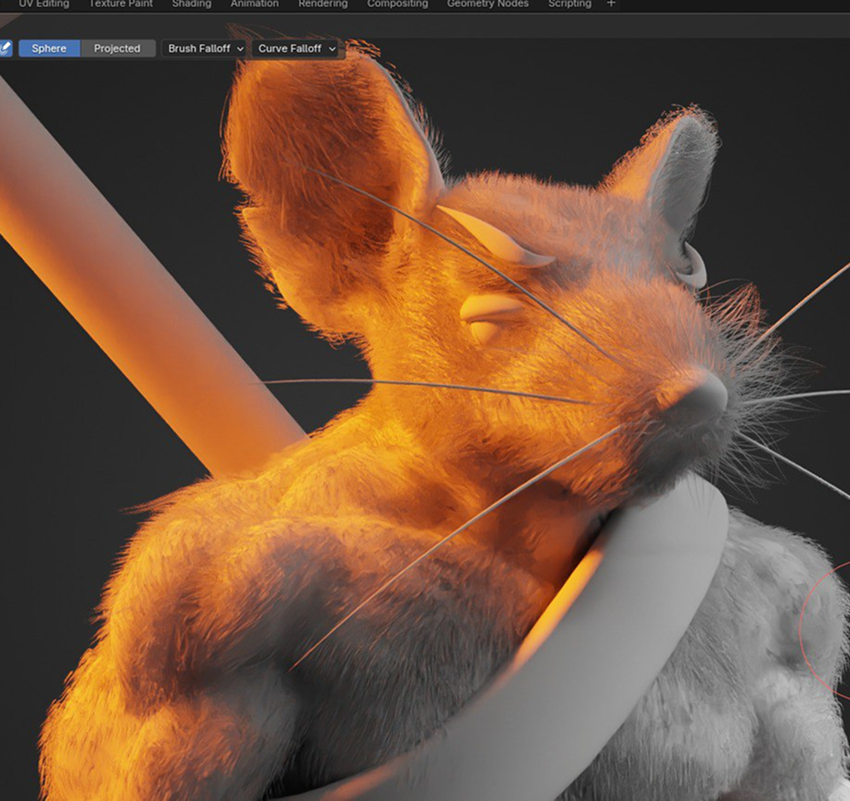Viewport: 850px width, 801px height.
Task: Switch falloff shape to Projected
Action: coord(117,48)
